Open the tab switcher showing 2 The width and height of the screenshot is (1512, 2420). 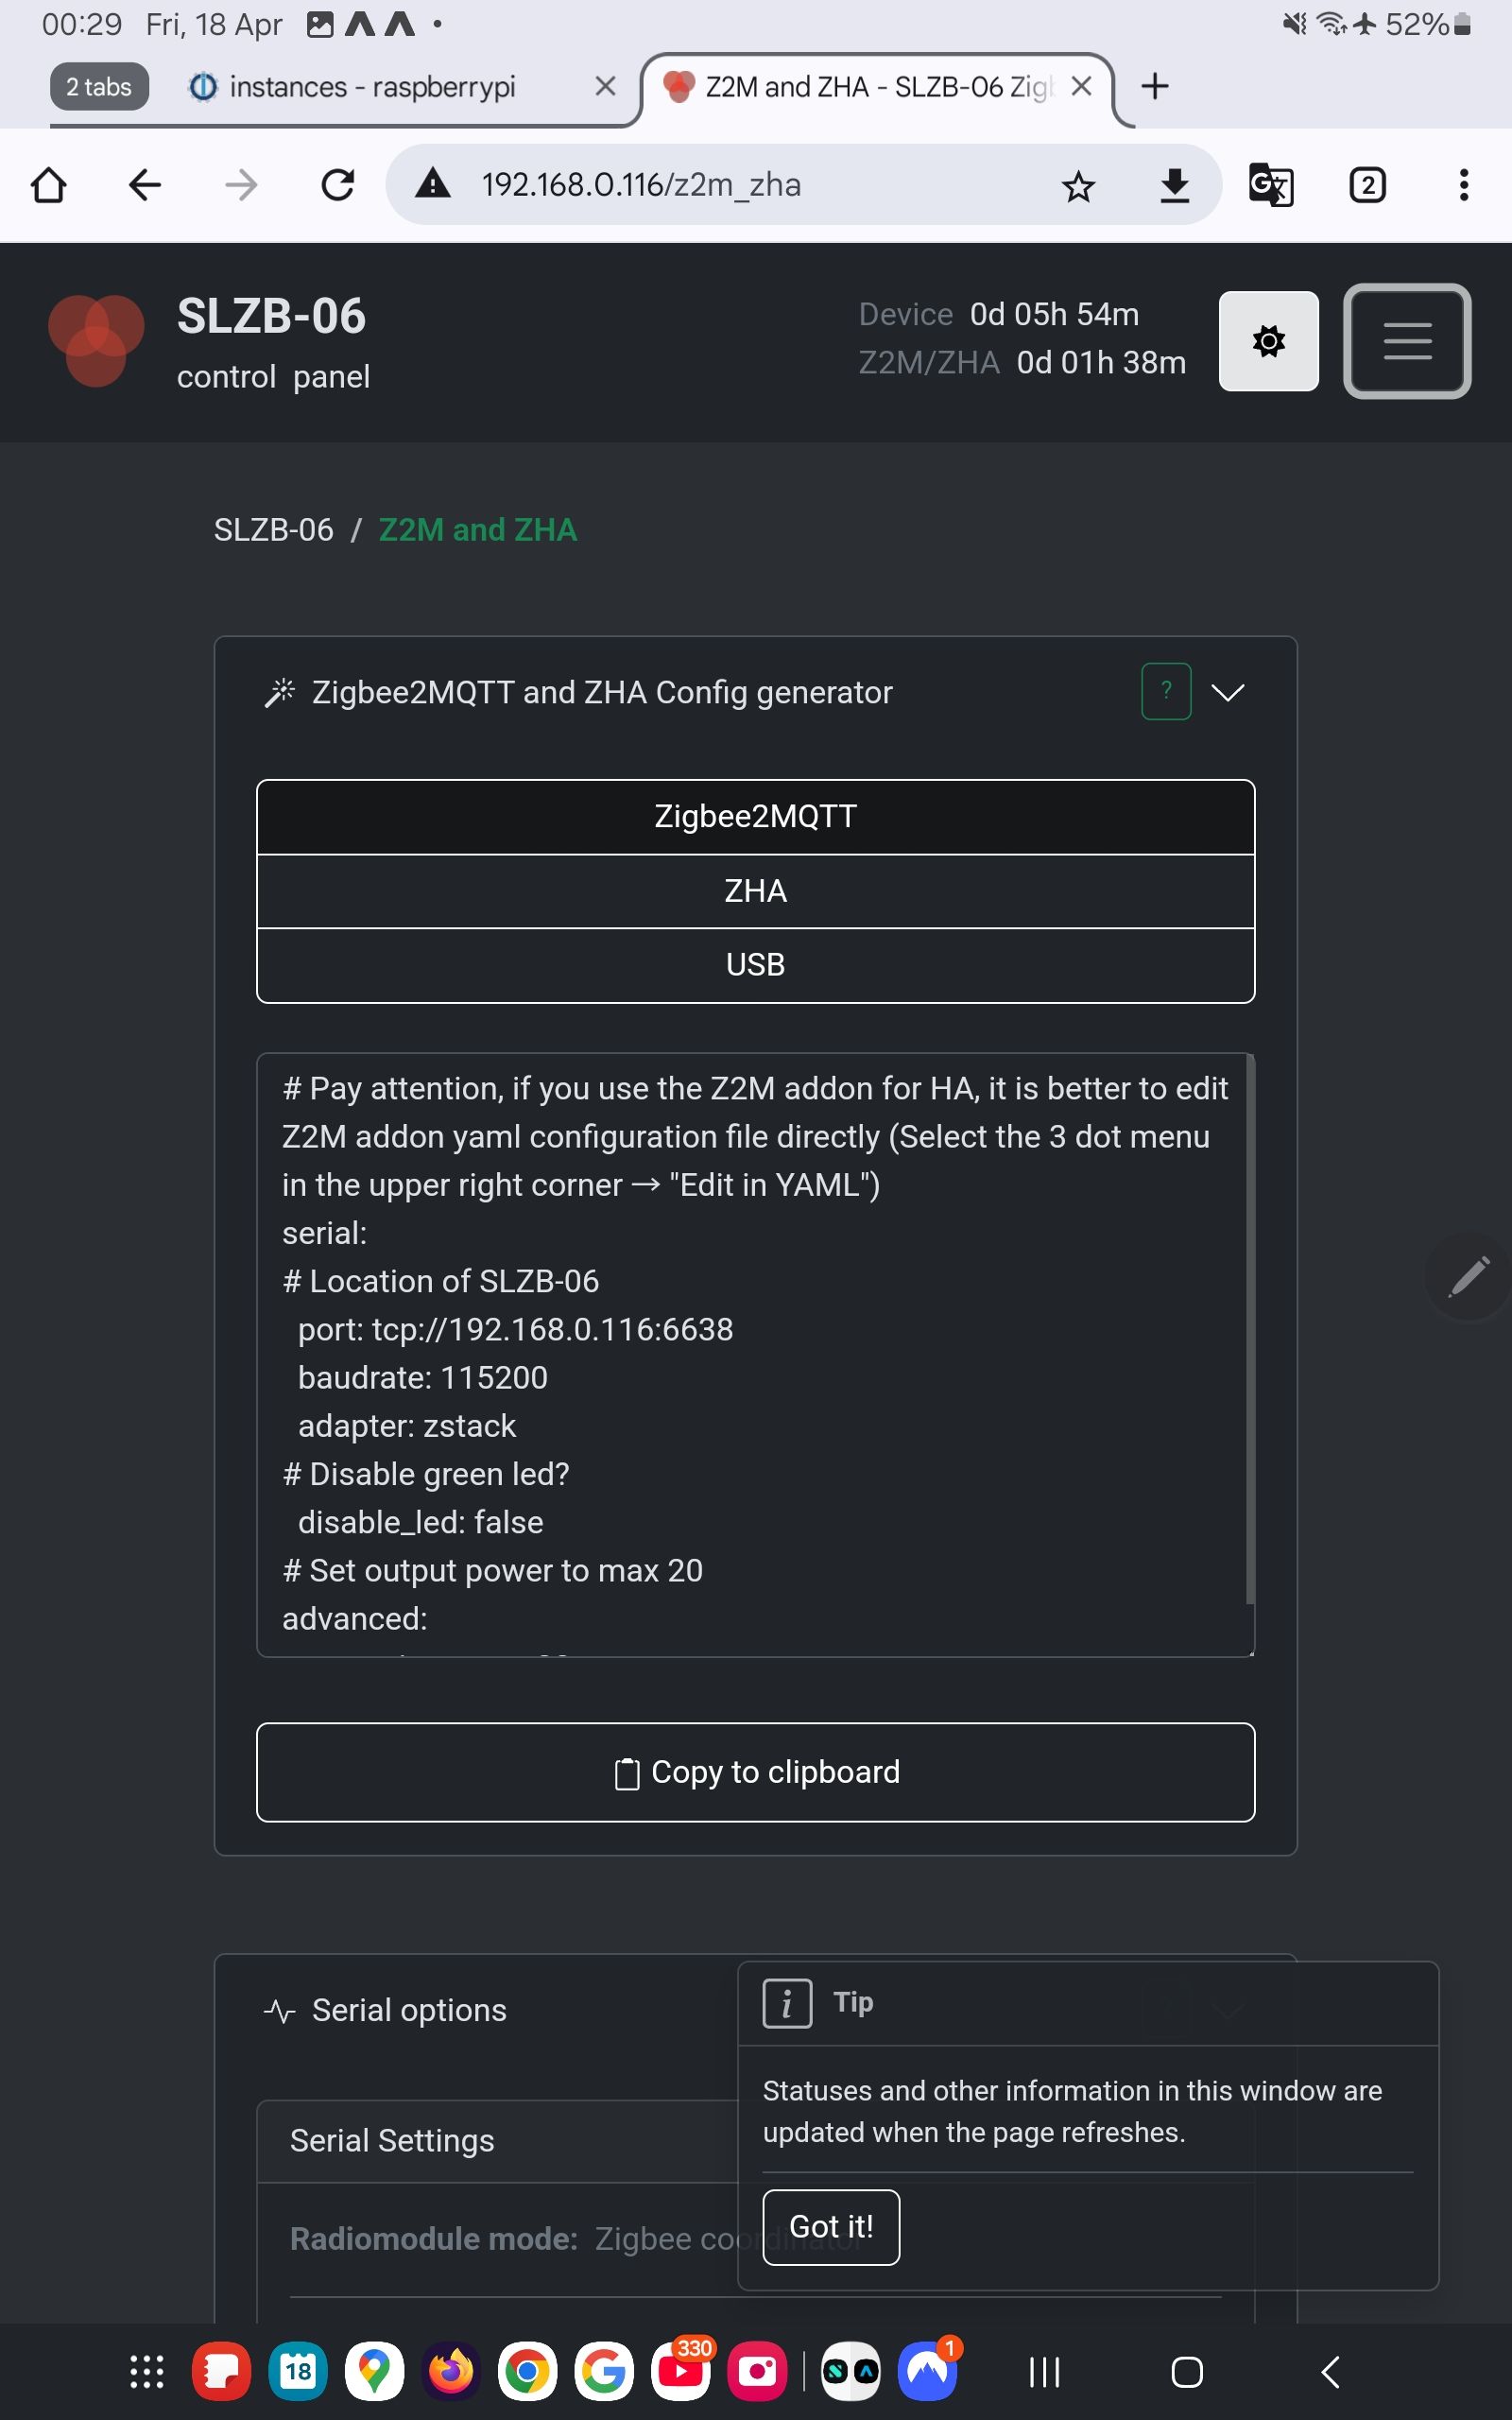[1367, 185]
